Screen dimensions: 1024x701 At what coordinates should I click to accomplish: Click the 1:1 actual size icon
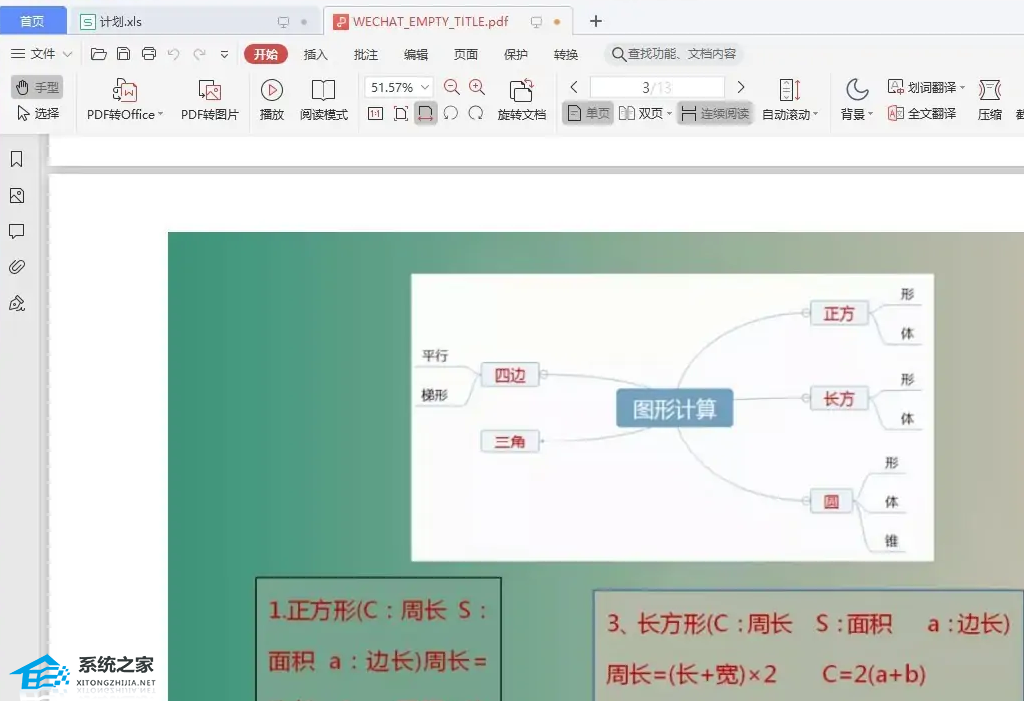coord(375,114)
